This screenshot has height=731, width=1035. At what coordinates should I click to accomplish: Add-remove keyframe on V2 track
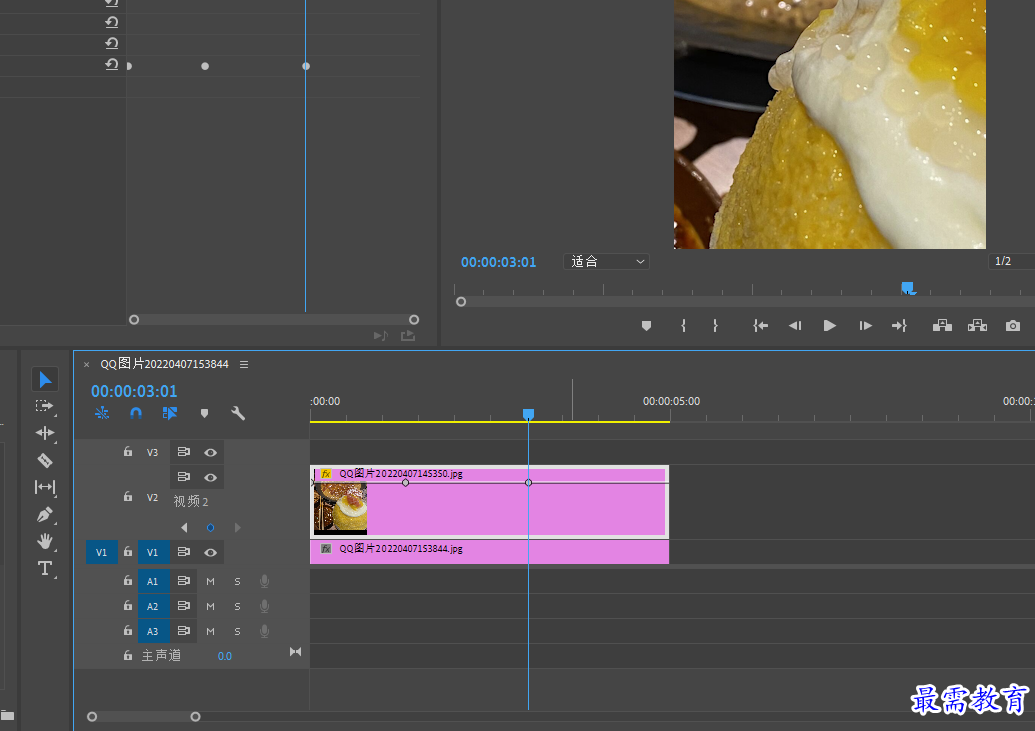[x=211, y=528]
